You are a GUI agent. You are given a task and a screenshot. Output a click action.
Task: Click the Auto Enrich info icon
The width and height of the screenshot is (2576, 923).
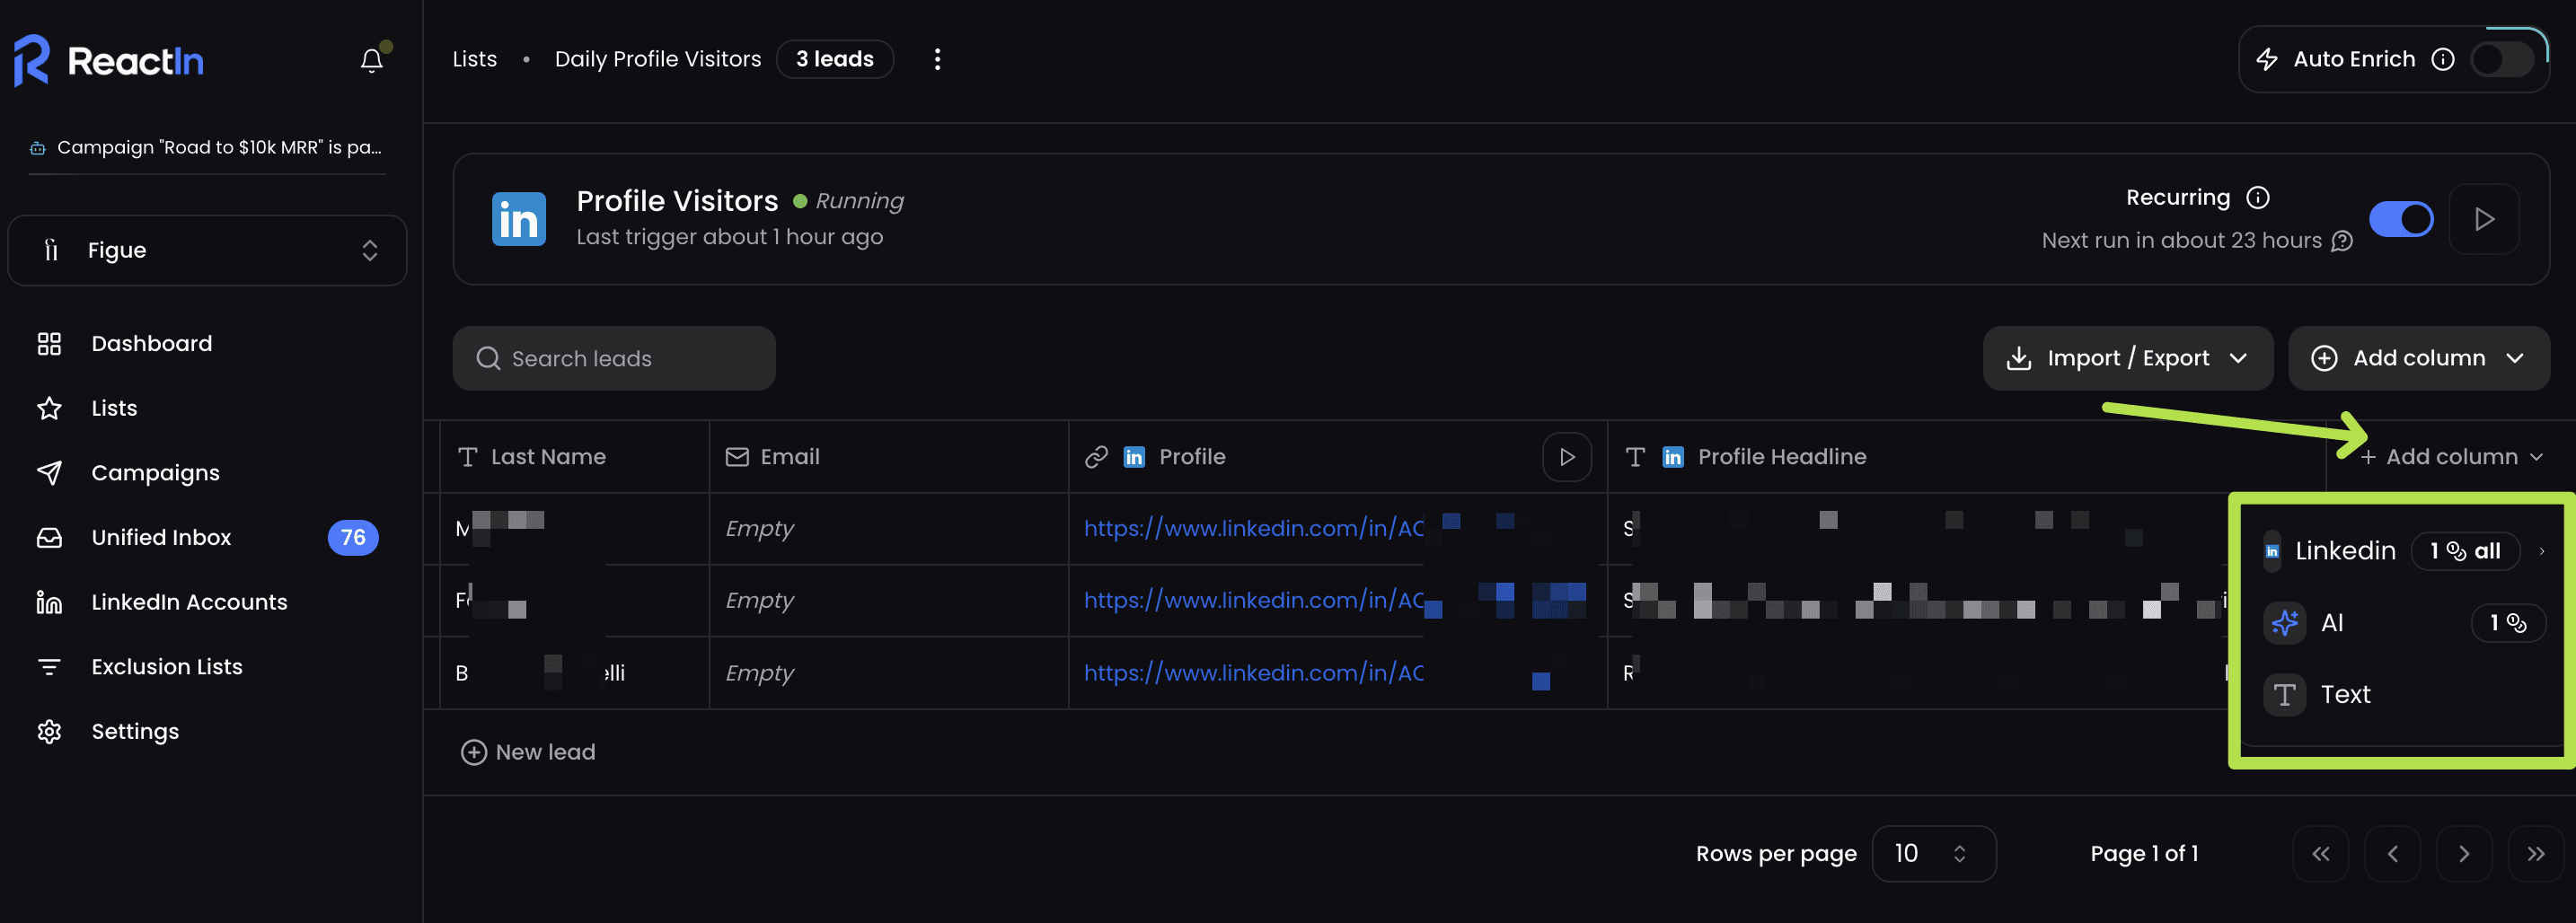pyautogui.click(x=2442, y=59)
